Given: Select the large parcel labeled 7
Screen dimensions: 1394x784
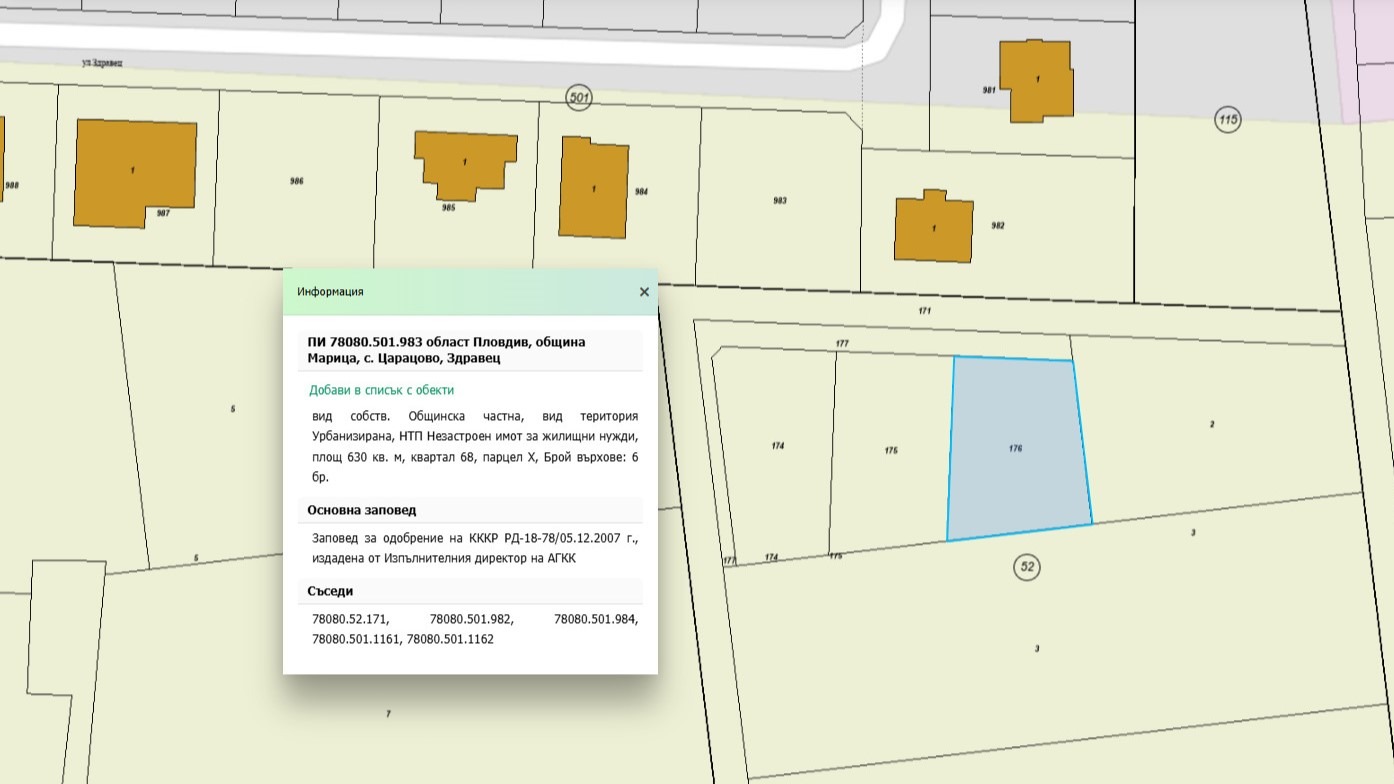Looking at the screenshot, I should 388,713.
